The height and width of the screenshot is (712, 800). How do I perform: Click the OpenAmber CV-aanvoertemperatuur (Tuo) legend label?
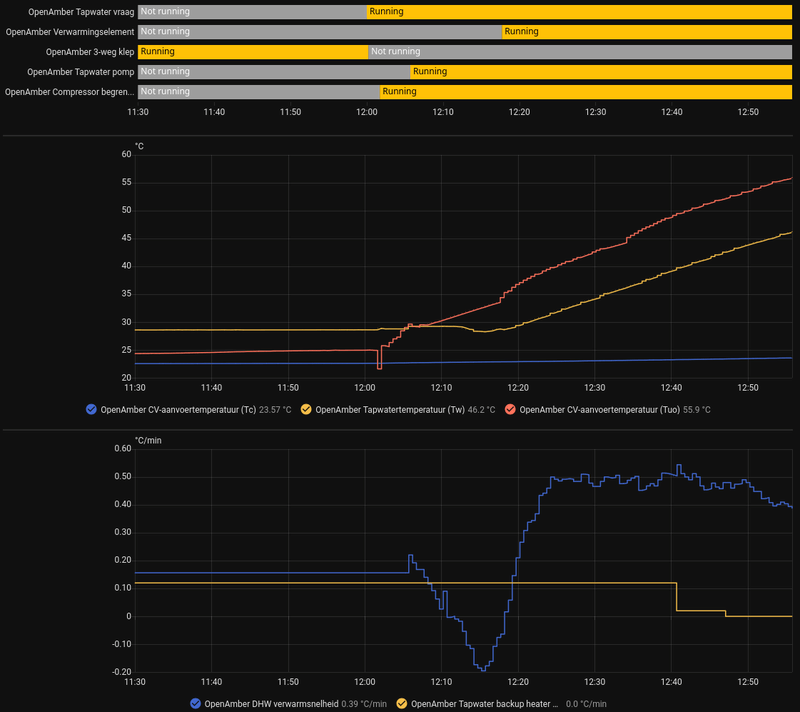(x=599, y=410)
